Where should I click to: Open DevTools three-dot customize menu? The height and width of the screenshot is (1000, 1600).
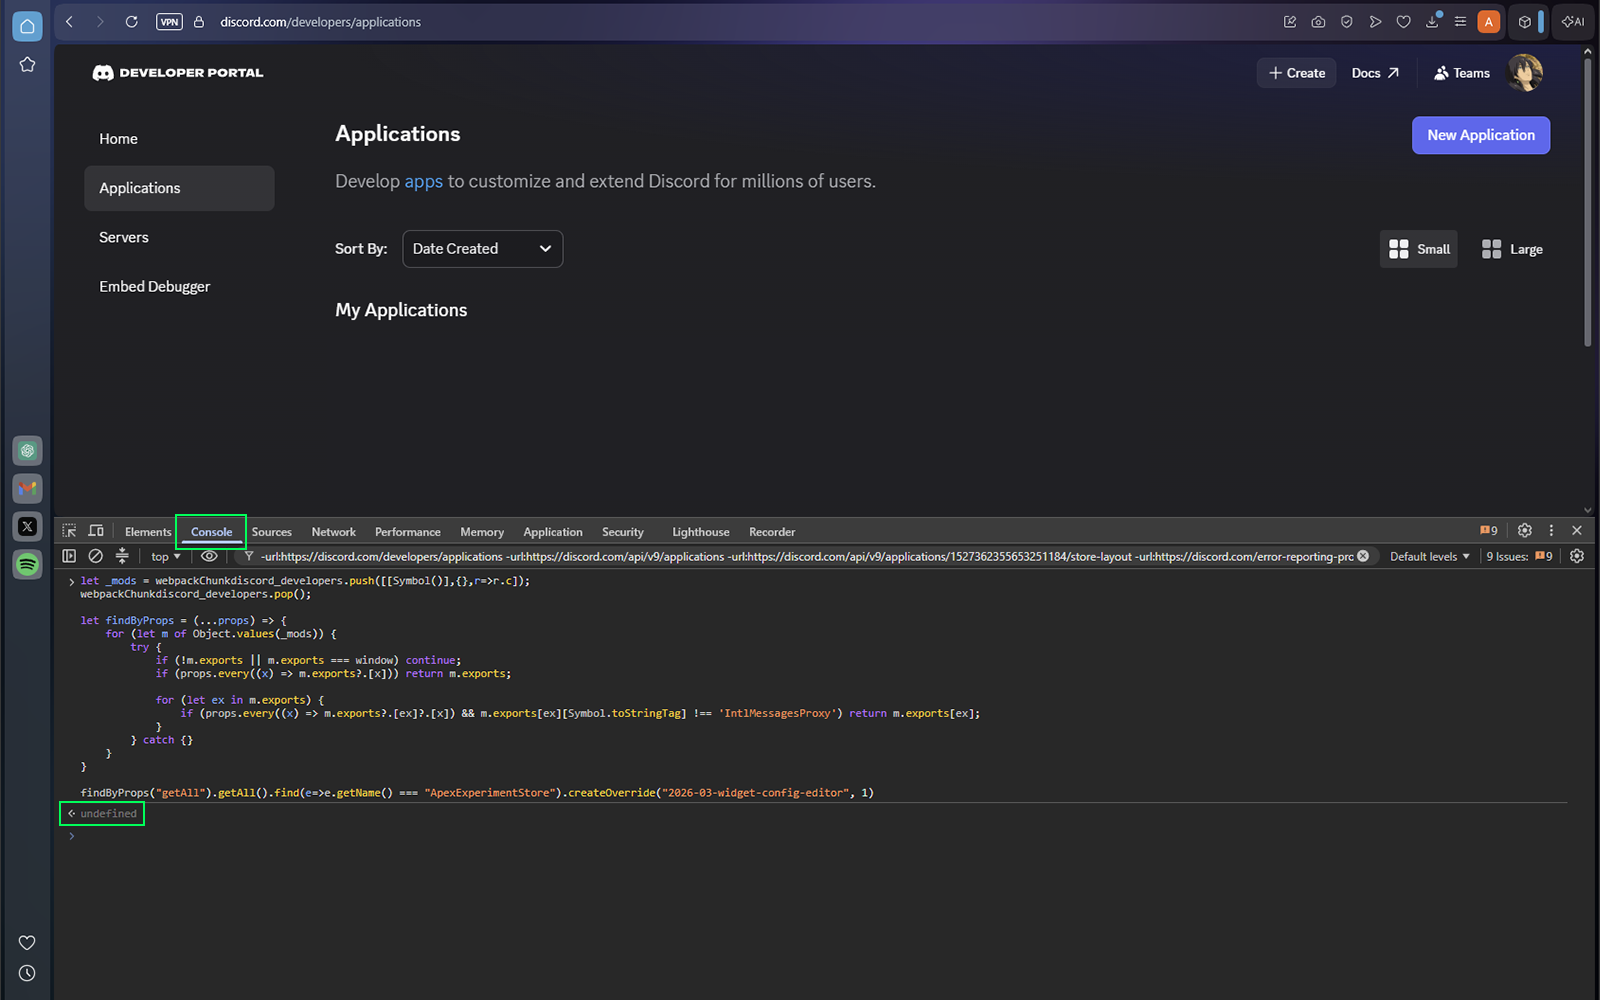point(1551,531)
